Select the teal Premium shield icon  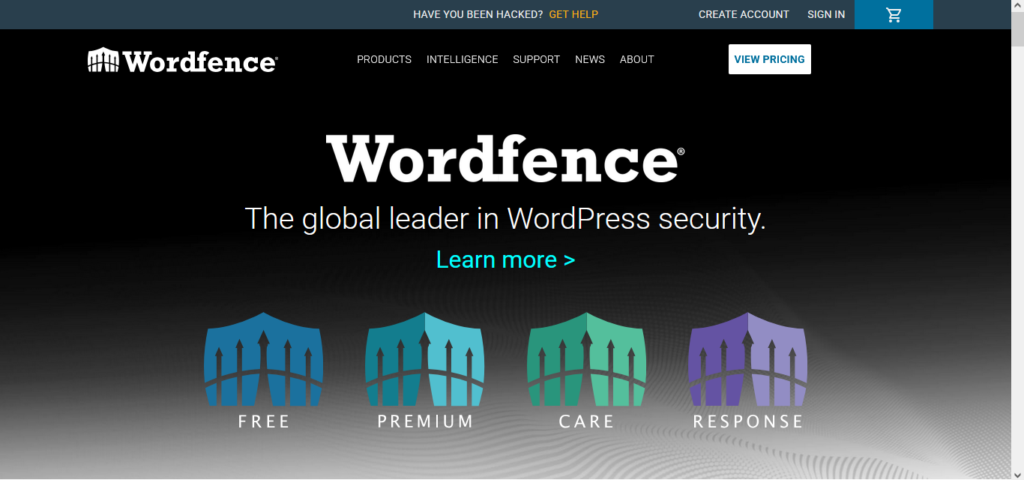tap(424, 359)
